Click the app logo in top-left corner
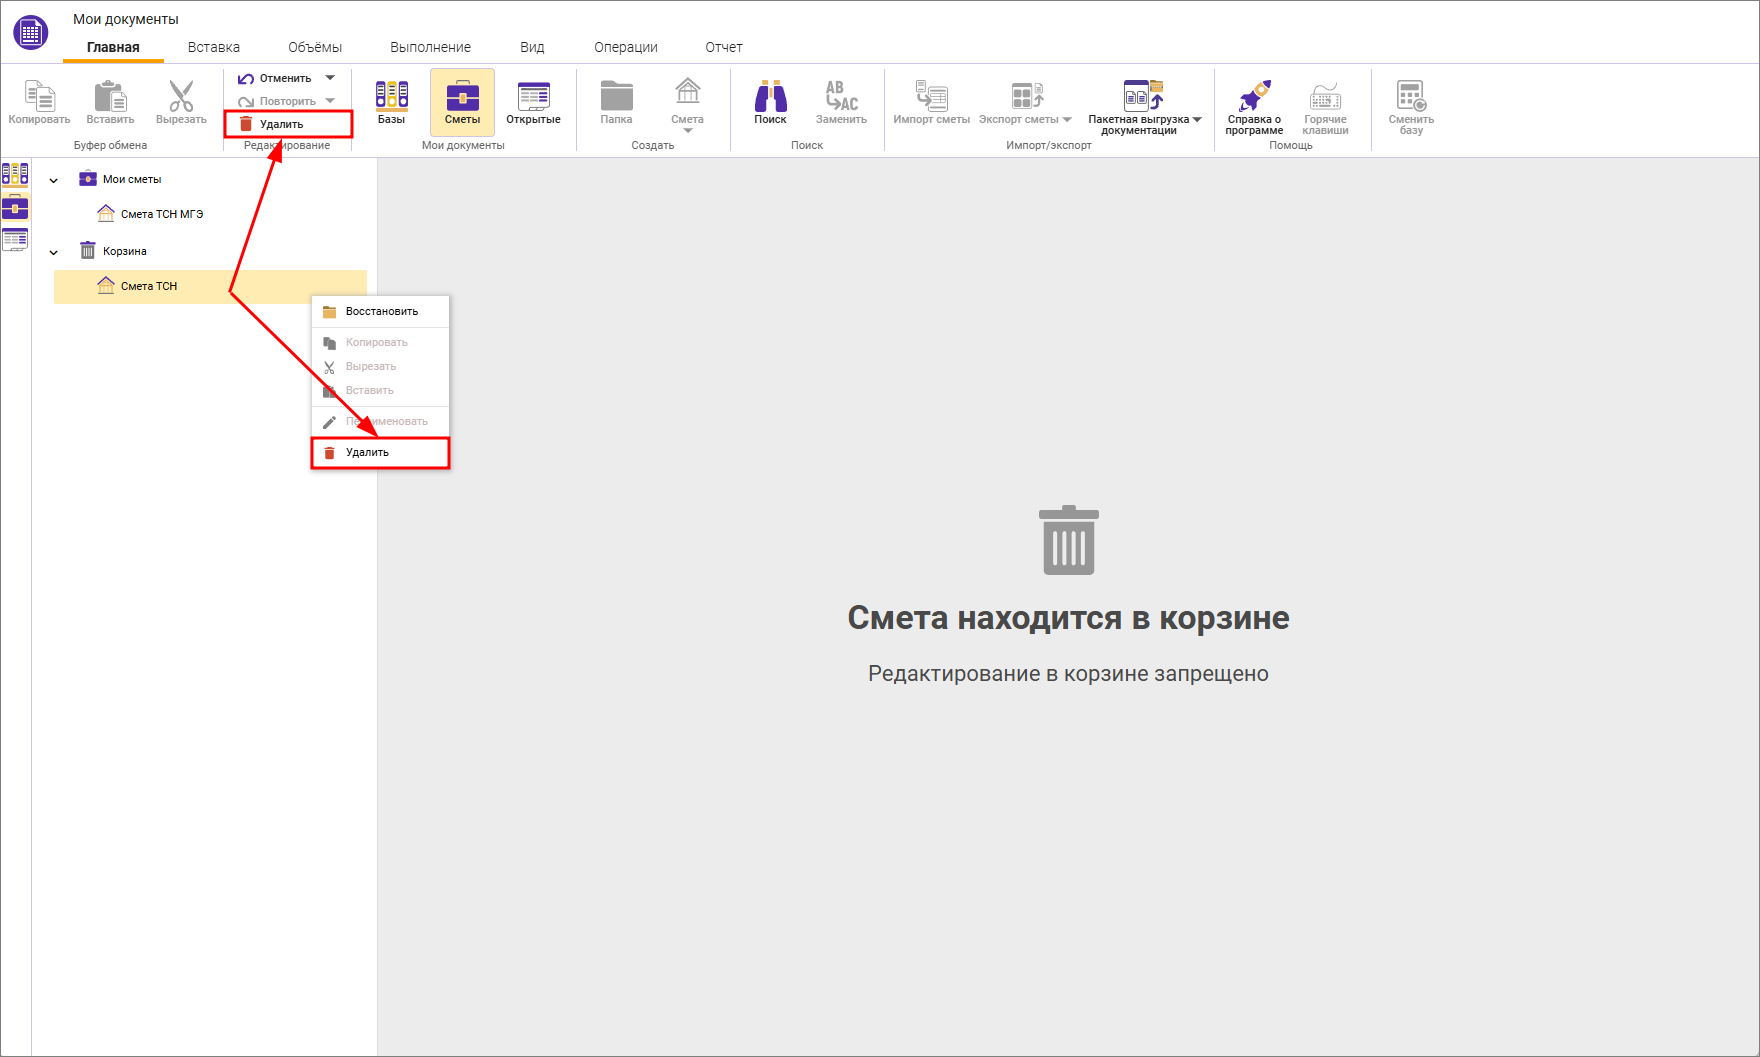Viewport: 1760px width, 1057px height. pyautogui.click(x=31, y=32)
